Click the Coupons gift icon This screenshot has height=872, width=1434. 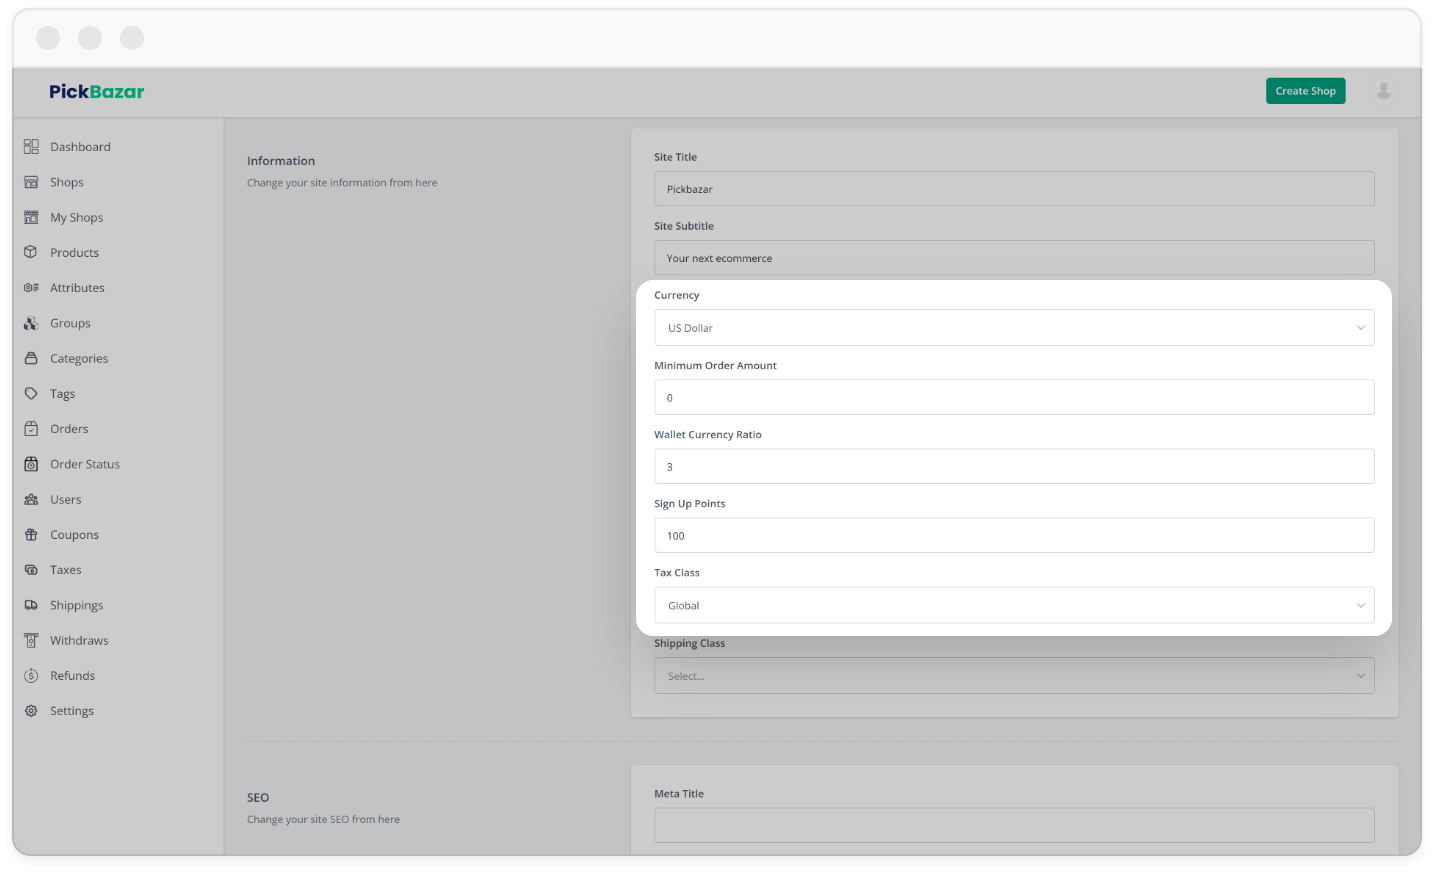pos(31,534)
